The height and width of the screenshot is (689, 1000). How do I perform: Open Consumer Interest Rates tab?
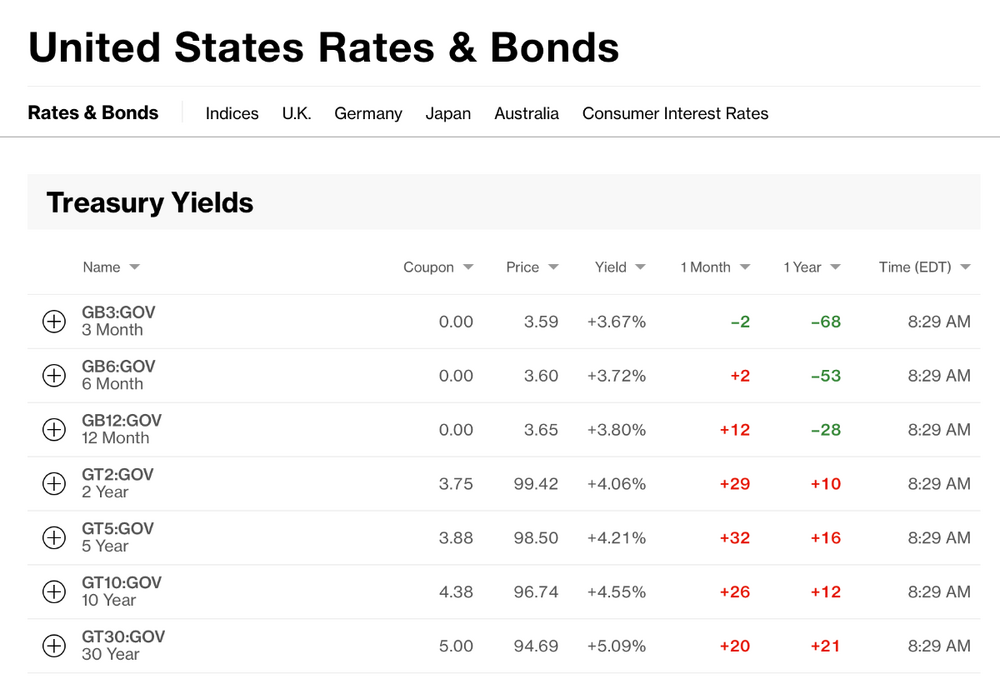coord(675,114)
